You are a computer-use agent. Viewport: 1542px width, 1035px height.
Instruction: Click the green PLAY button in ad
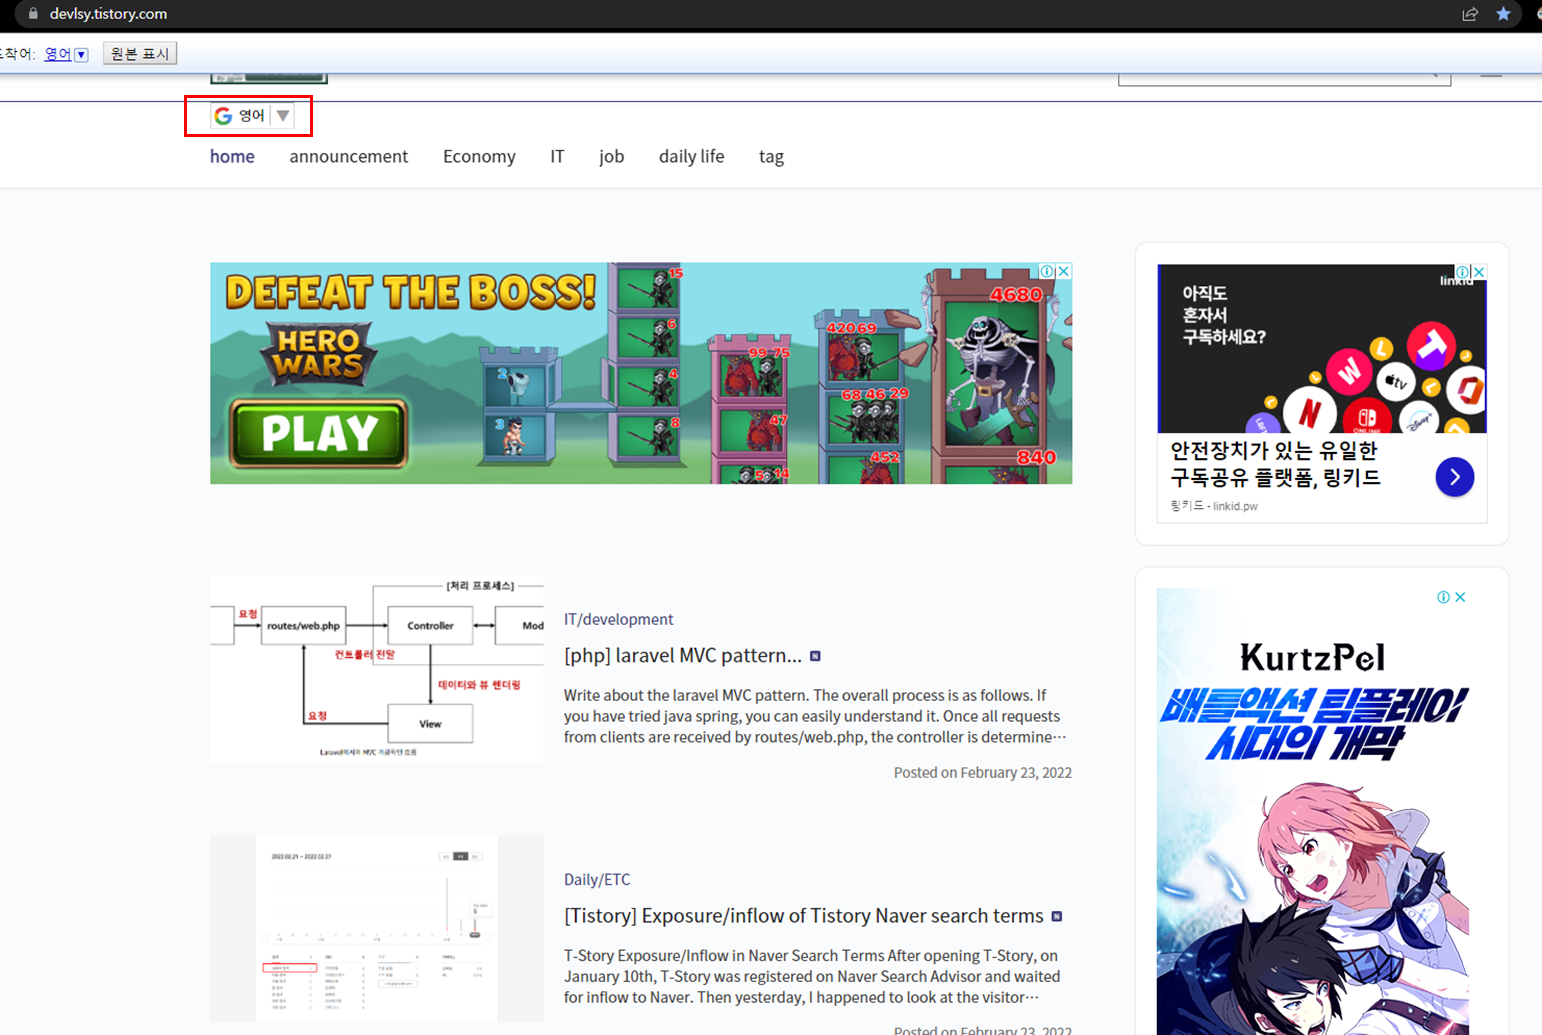point(319,434)
